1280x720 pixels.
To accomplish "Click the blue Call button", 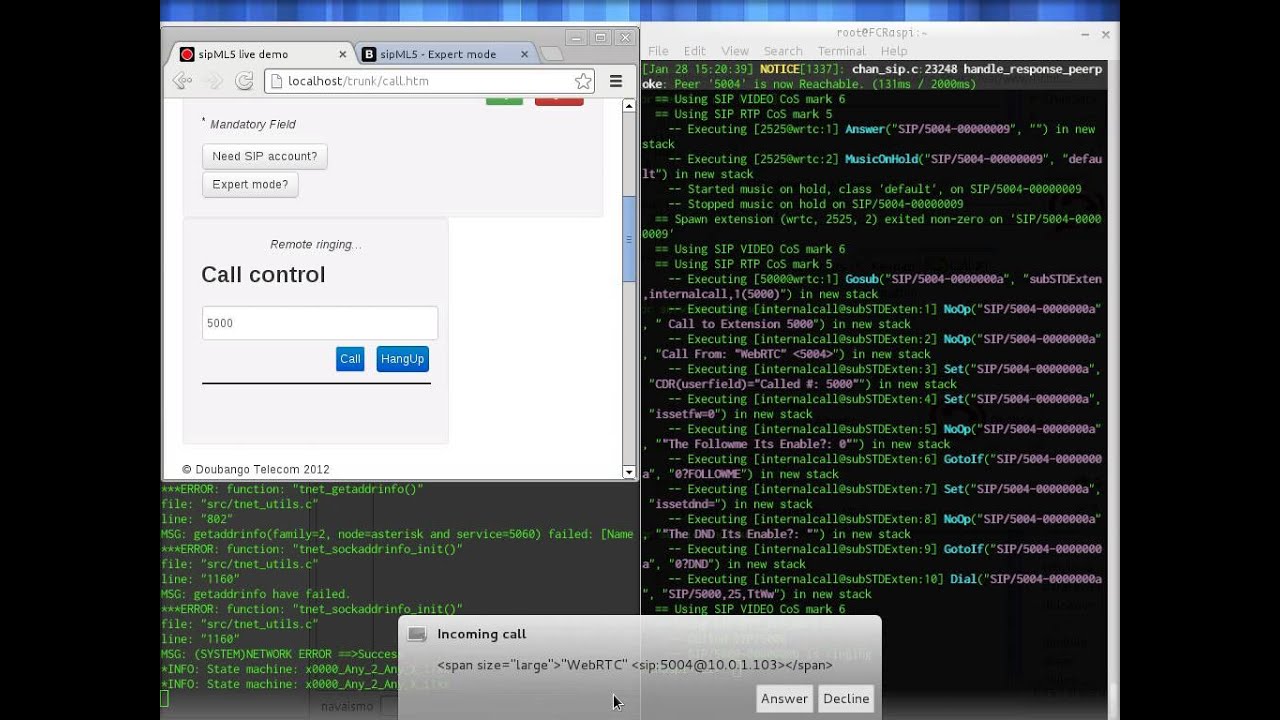I will coord(350,359).
